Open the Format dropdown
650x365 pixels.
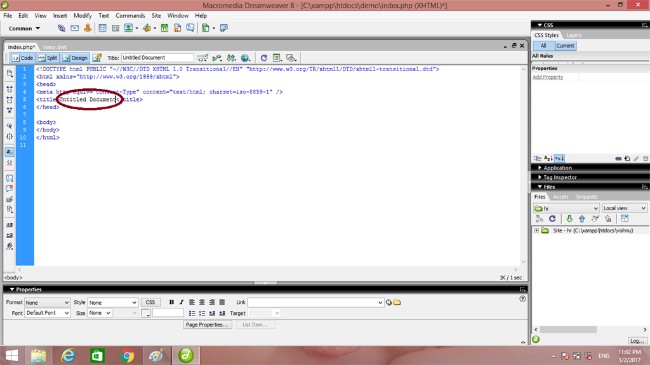click(47, 302)
